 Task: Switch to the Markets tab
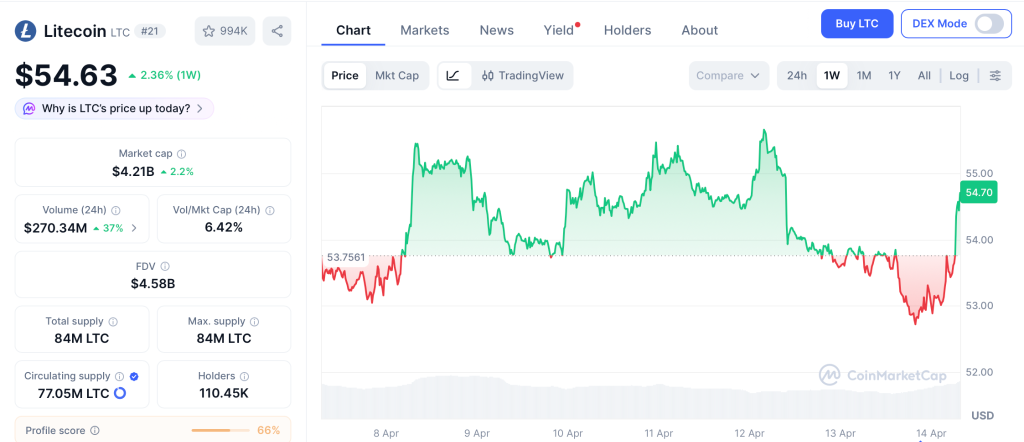coord(424,30)
